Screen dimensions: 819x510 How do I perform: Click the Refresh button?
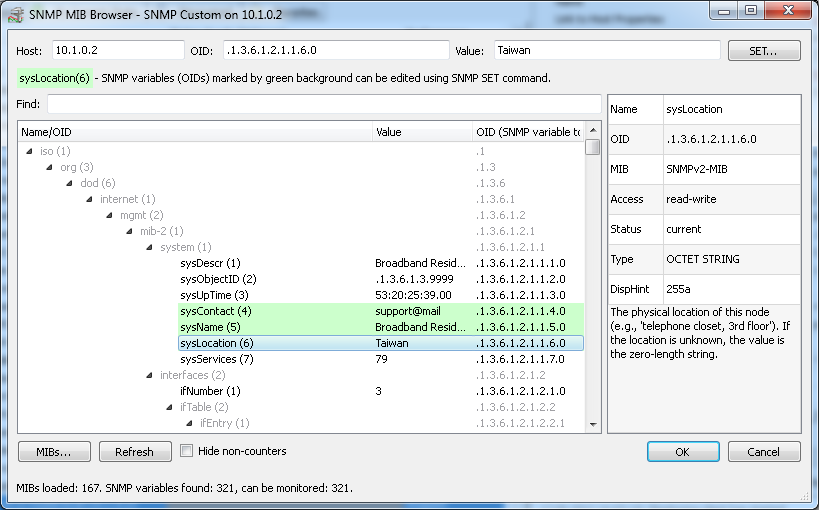(x=134, y=452)
